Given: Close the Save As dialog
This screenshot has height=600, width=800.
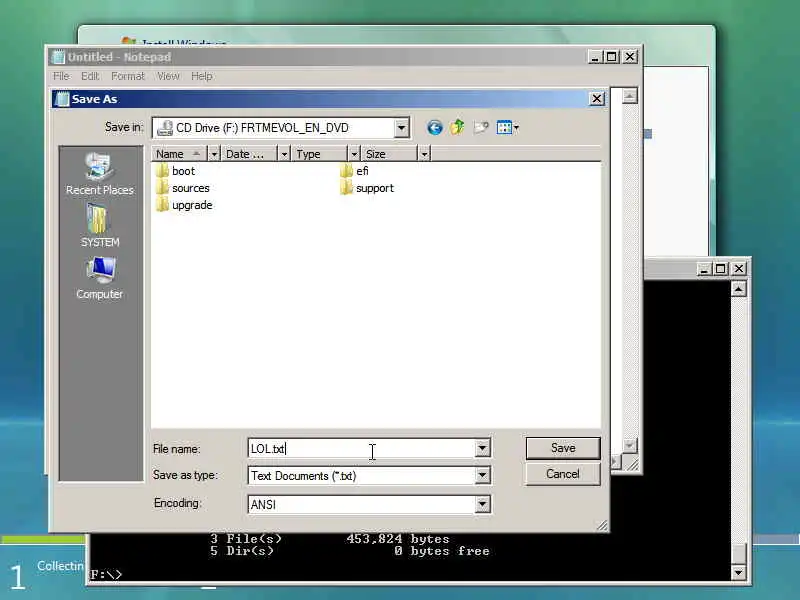Looking at the screenshot, I should tap(597, 98).
